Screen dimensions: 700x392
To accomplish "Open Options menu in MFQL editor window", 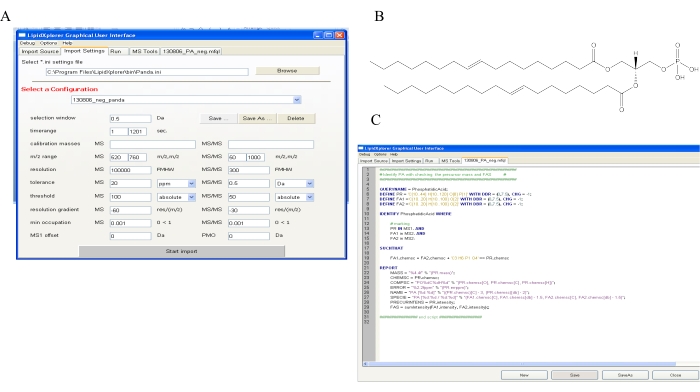I will pyautogui.click(x=380, y=154).
